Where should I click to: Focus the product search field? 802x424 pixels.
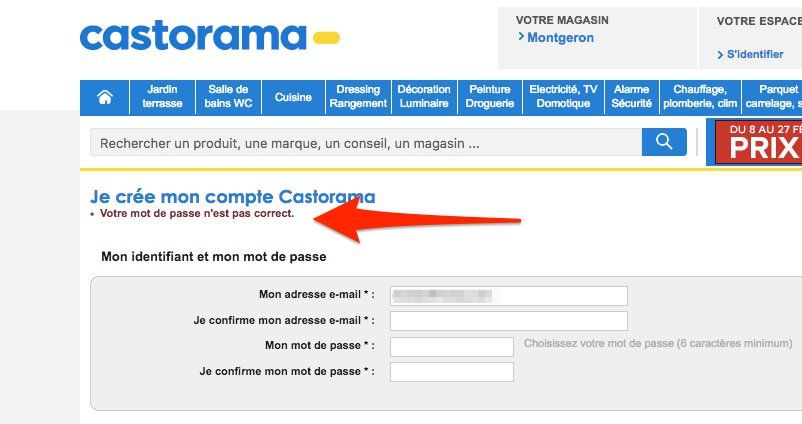(366, 143)
